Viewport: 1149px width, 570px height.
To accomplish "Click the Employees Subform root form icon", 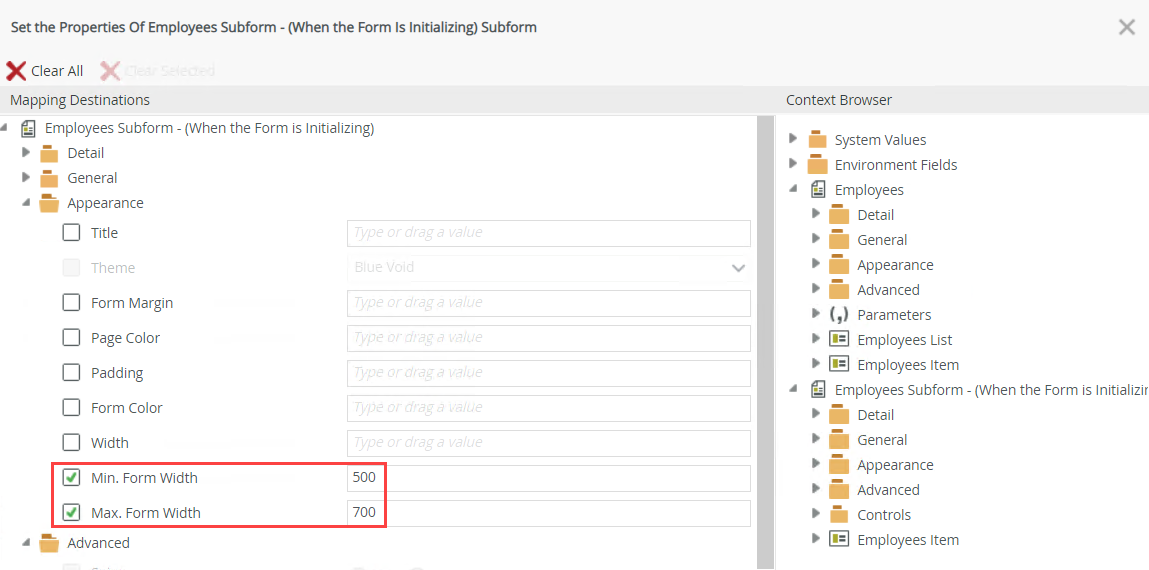I will (x=28, y=128).
